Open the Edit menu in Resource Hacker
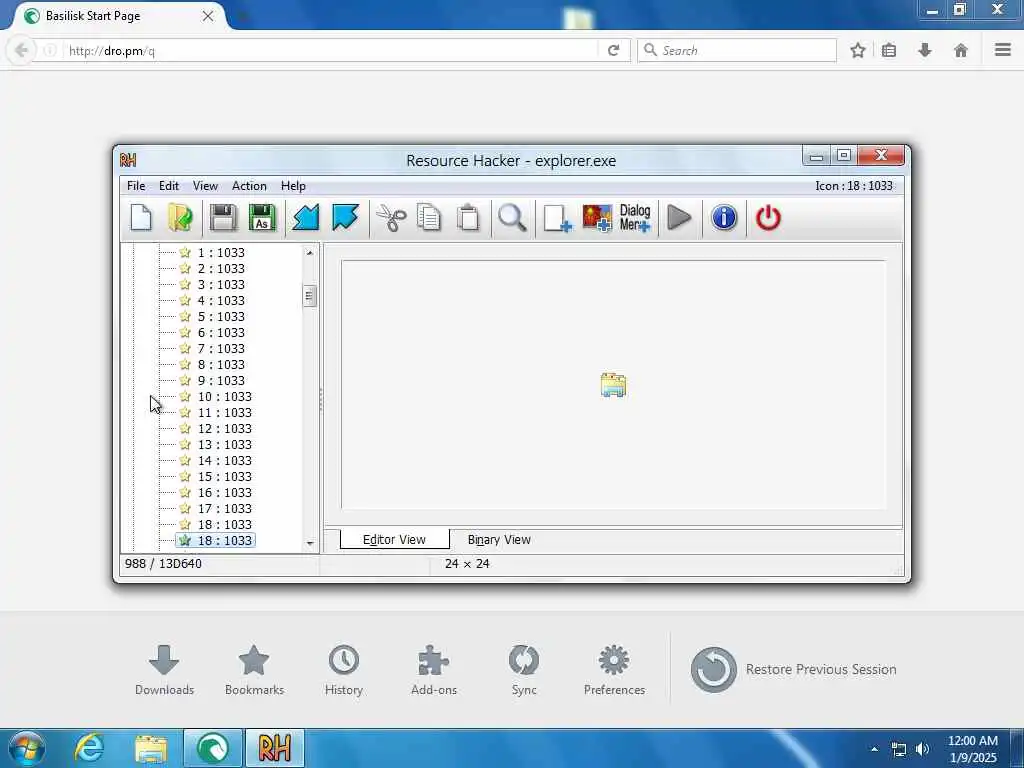The image size is (1024, 768). click(168, 186)
